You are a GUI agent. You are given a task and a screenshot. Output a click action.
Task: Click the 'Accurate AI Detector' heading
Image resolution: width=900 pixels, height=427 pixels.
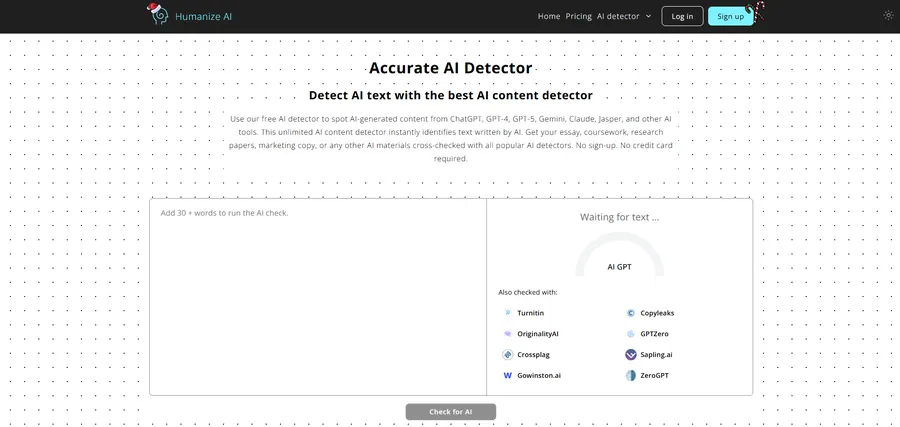click(x=451, y=68)
